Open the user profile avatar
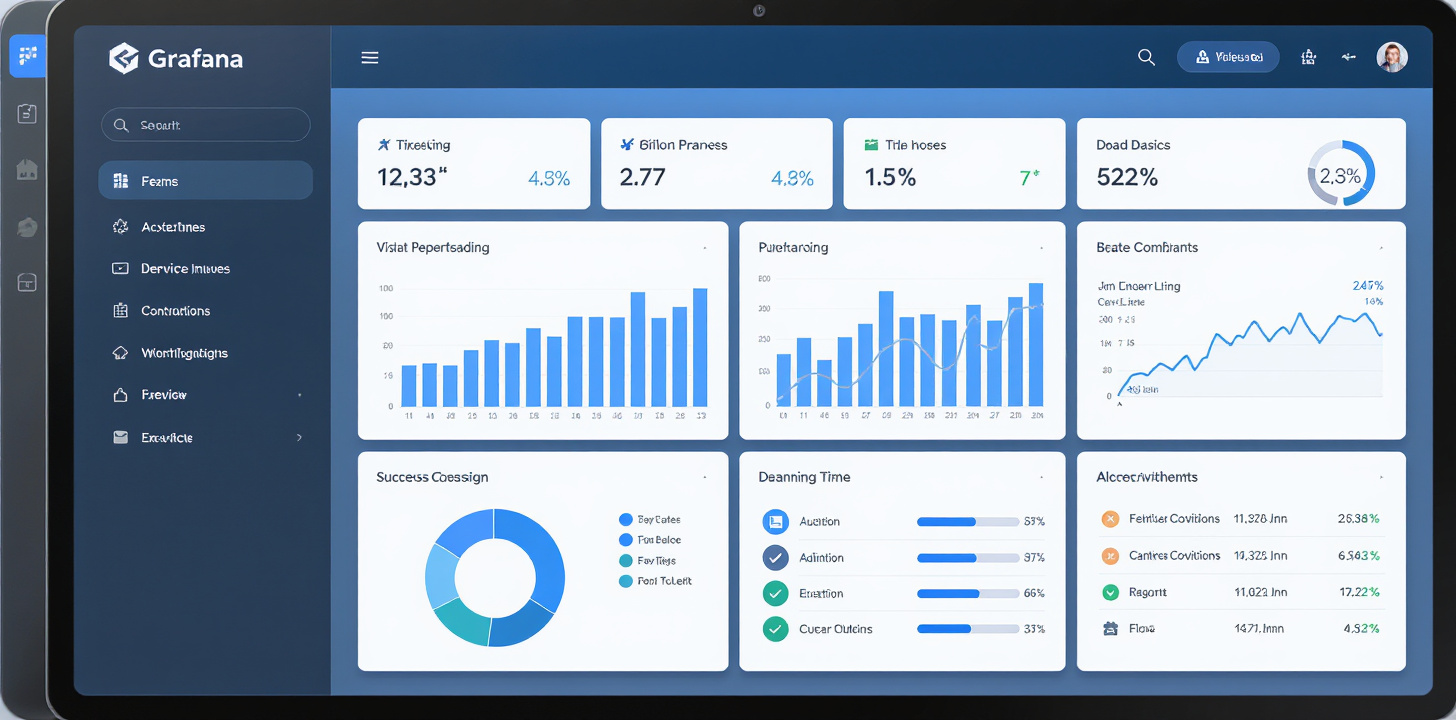 pos(1391,58)
